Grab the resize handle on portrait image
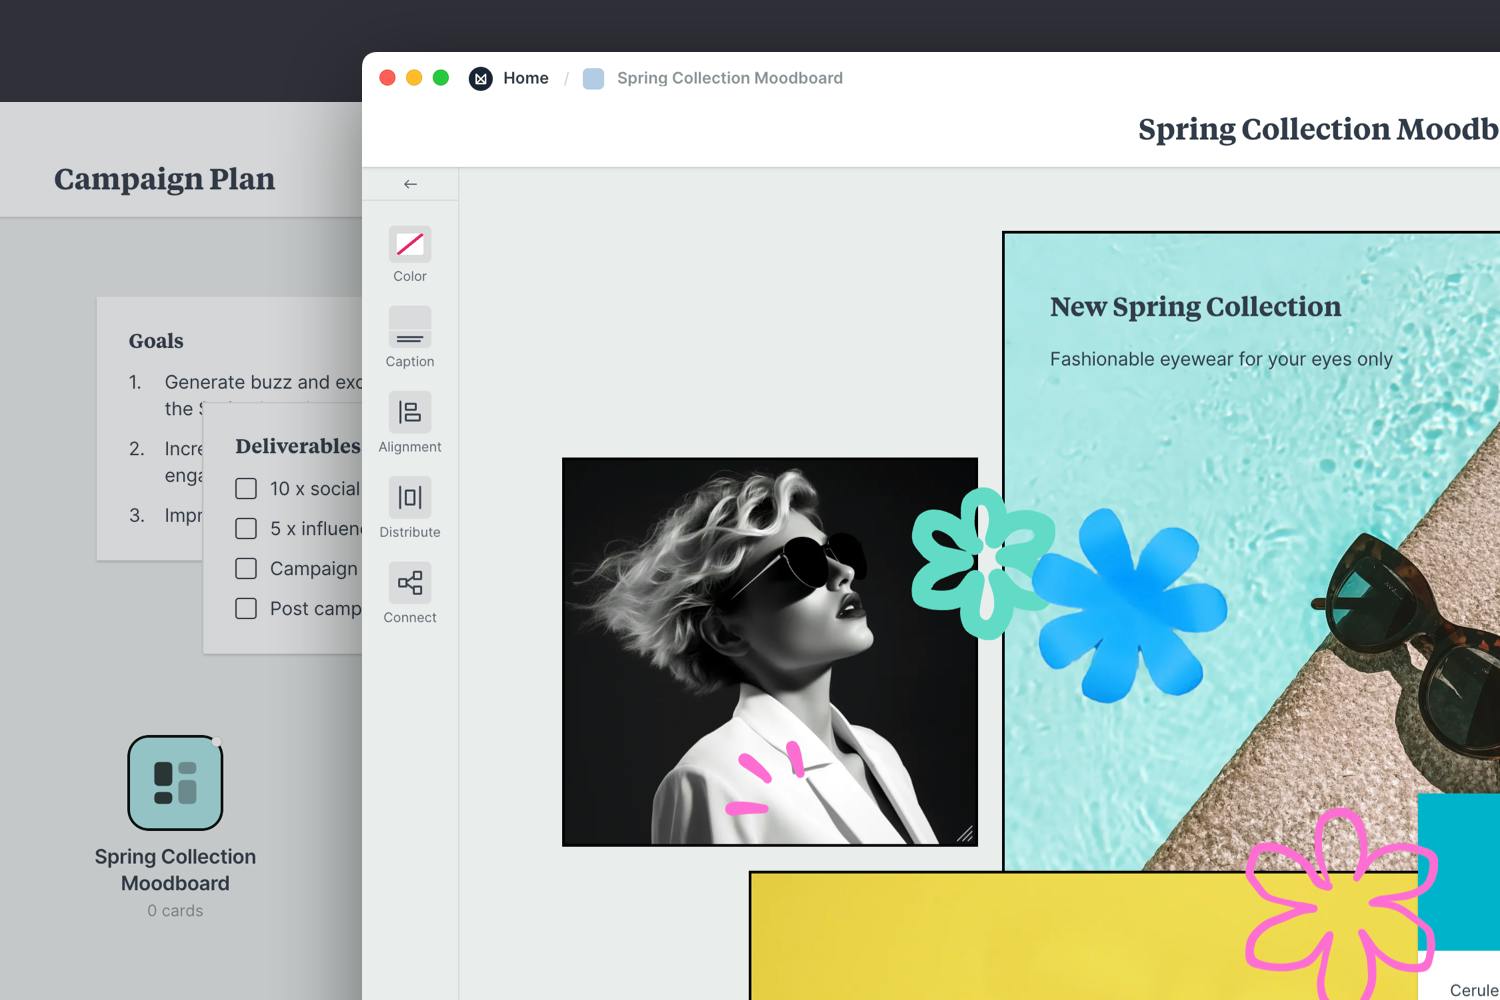 click(965, 834)
